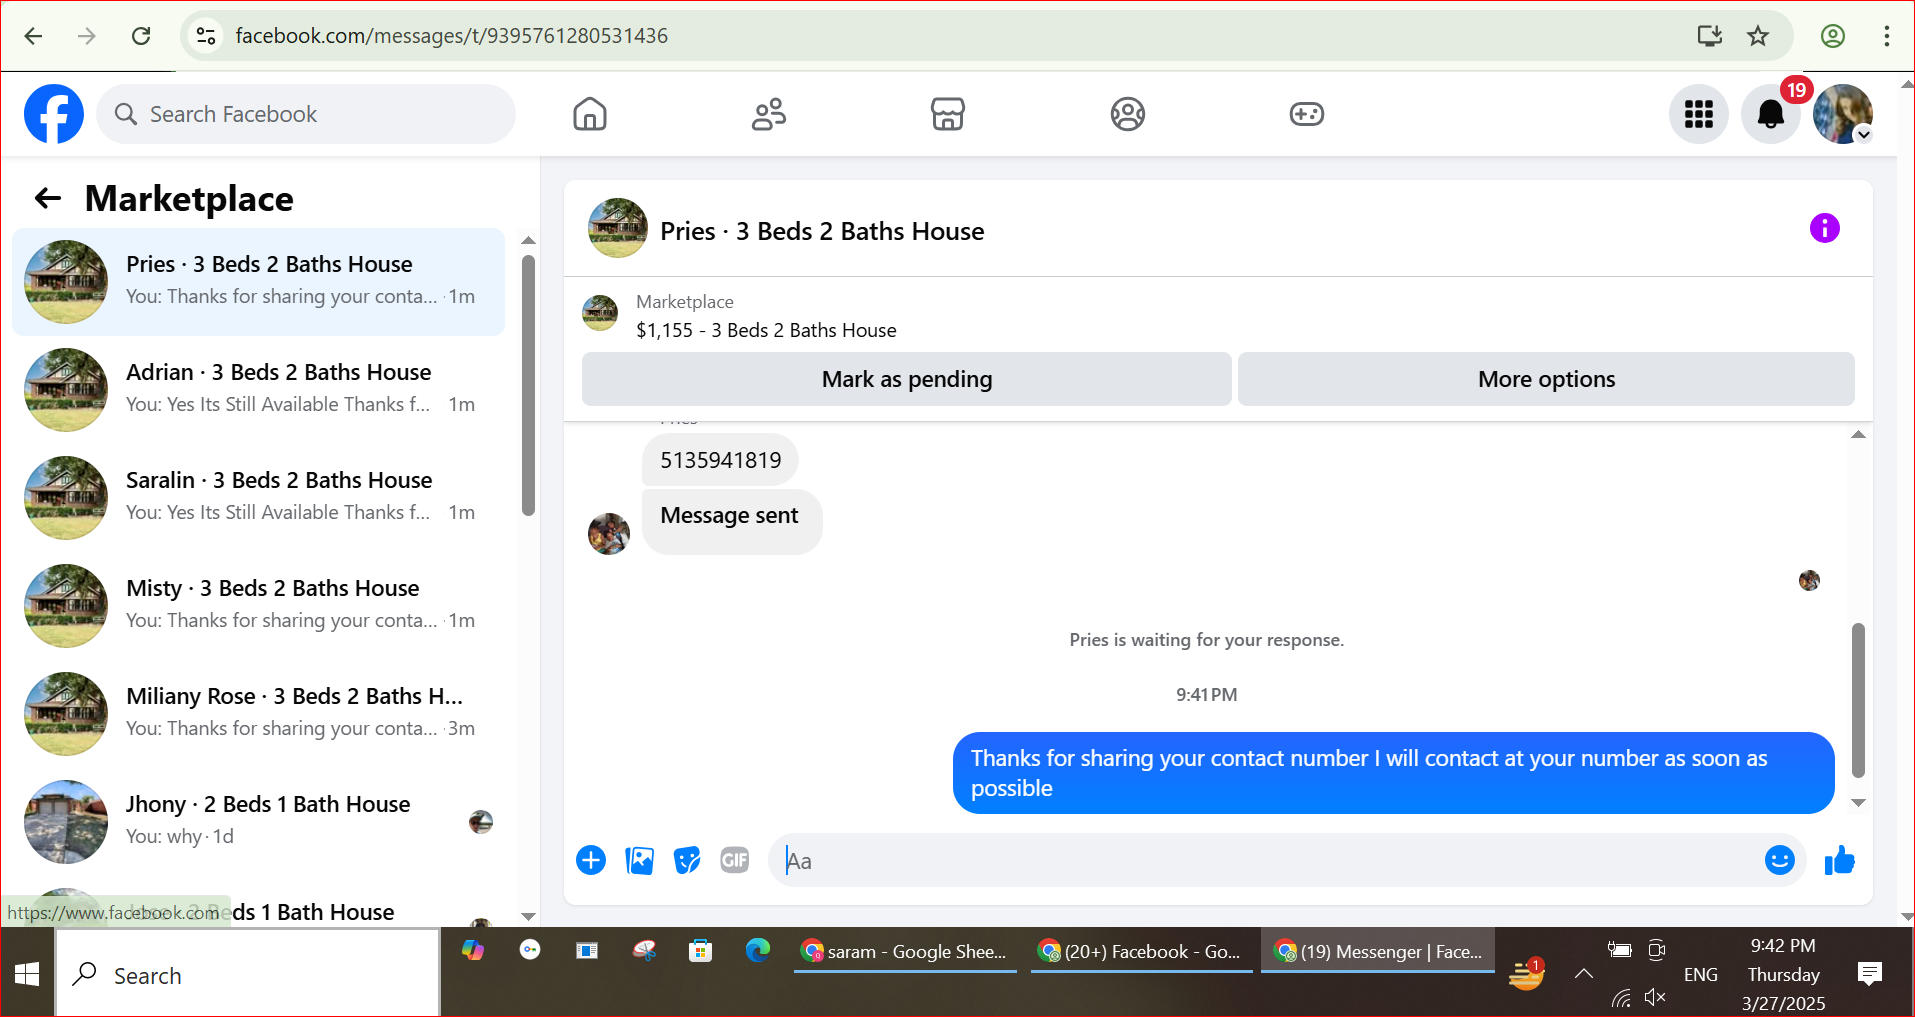
Task: Attach a photo using the image icon
Action: point(639,860)
